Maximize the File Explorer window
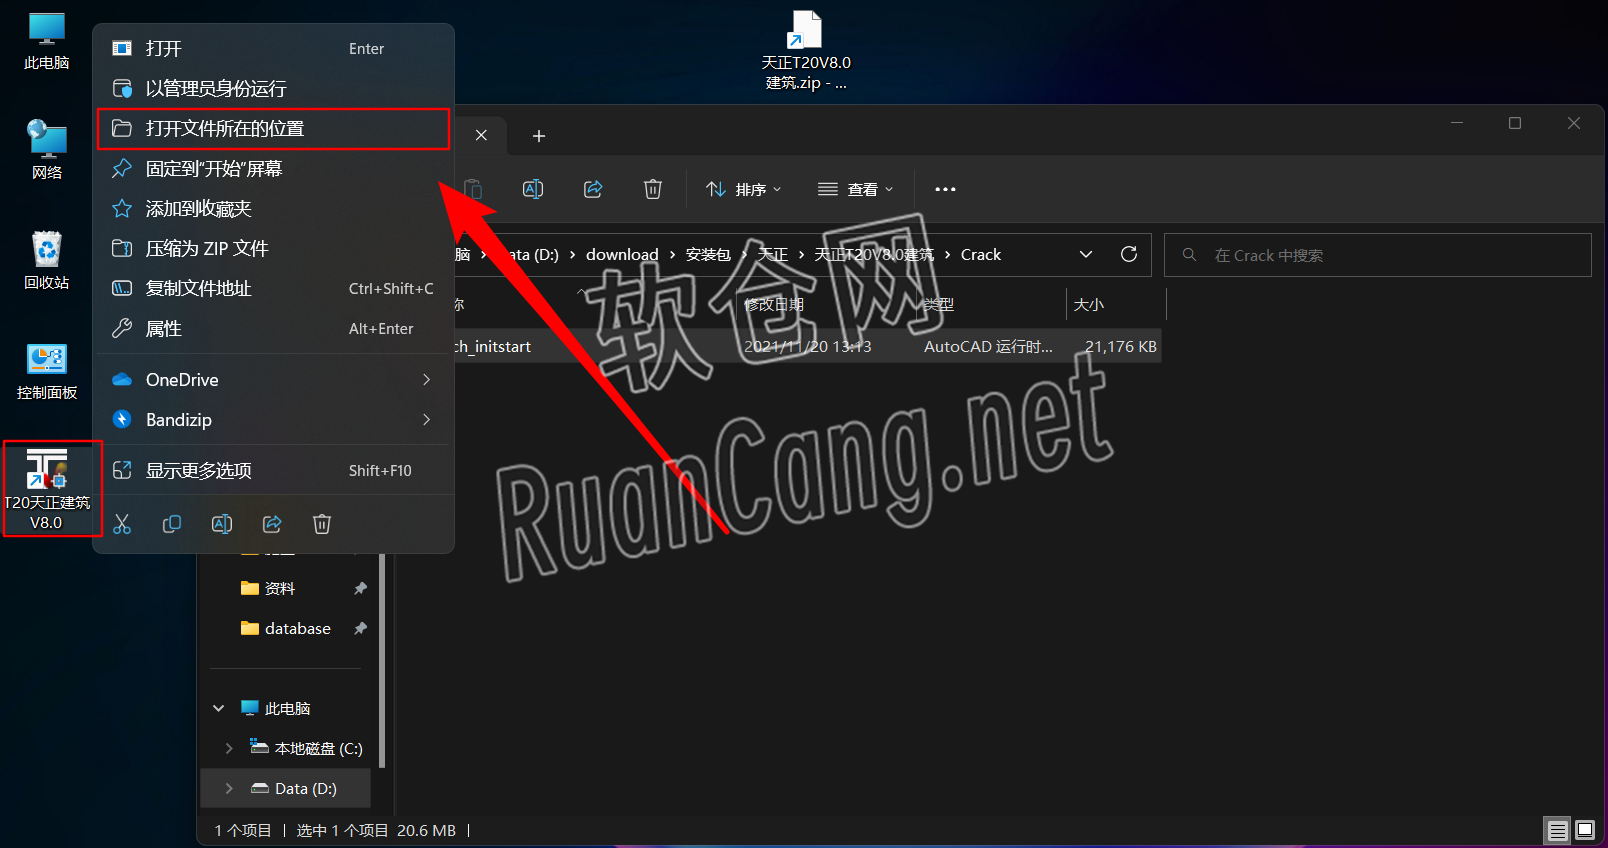Viewport: 1608px width, 848px height. tap(1515, 123)
